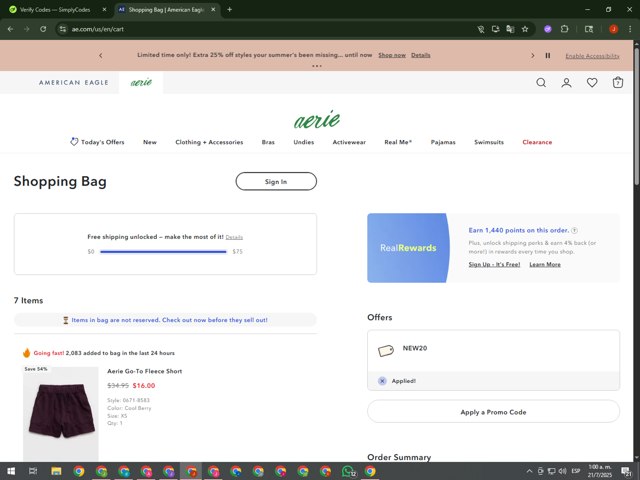Image resolution: width=640 pixels, height=480 pixels.
Task: Show hidden system tray icons
Action: (x=529, y=471)
